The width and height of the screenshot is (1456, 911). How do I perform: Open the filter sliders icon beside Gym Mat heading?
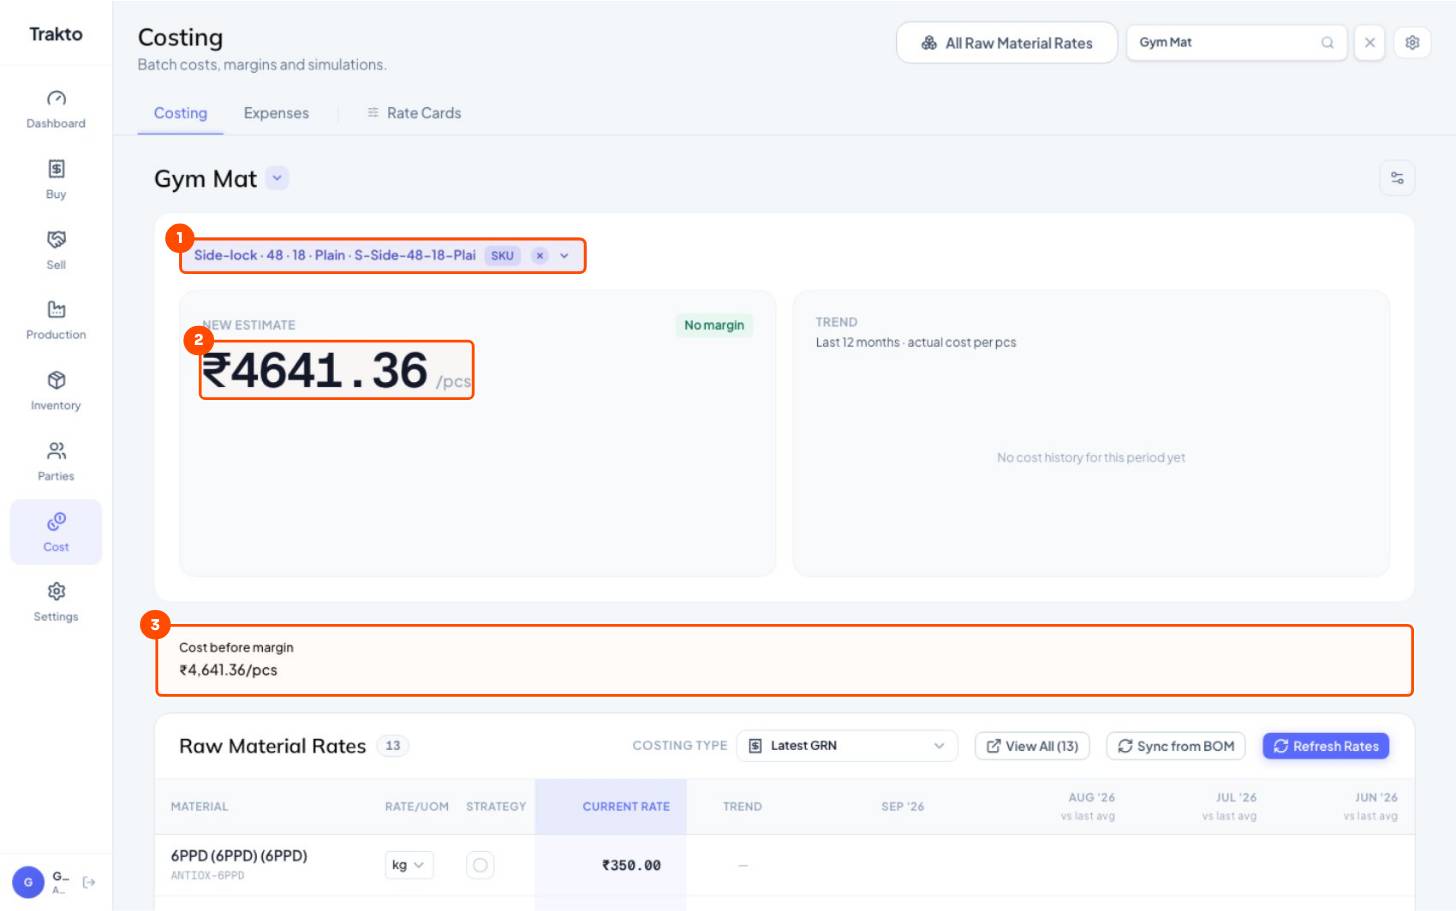pos(1397,178)
